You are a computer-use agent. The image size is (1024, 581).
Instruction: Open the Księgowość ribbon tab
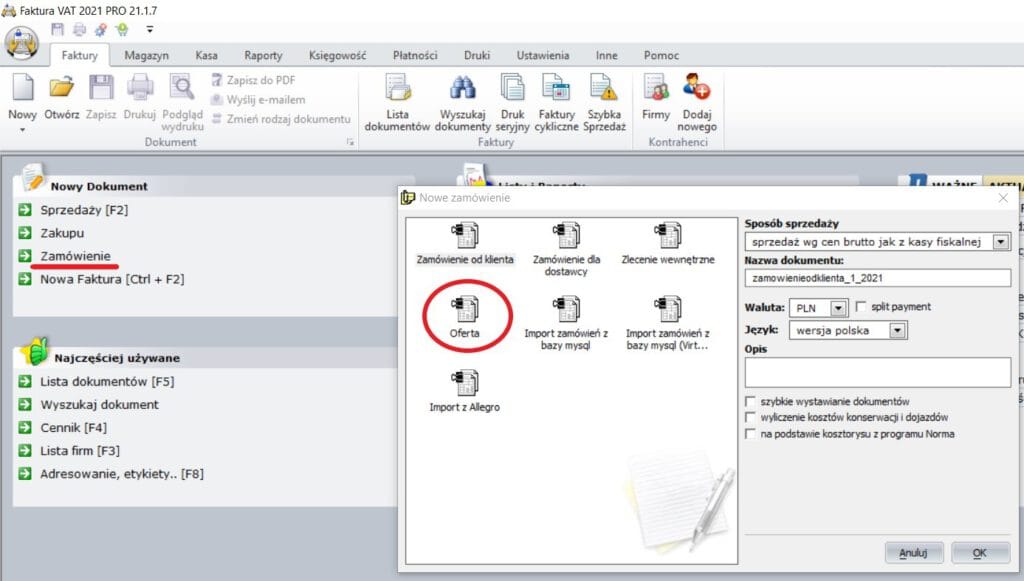tap(338, 56)
